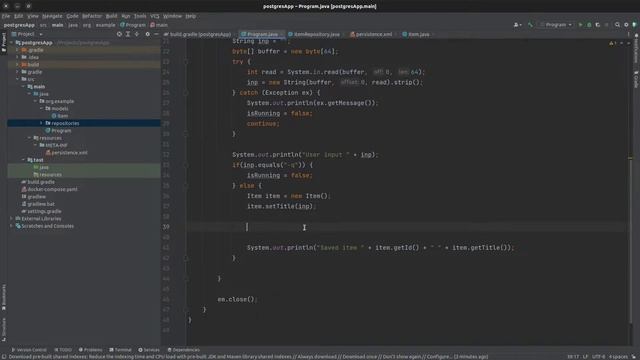640x360 pixels.
Task: Expand the .gradle folder
Action: click(x=17, y=50)
